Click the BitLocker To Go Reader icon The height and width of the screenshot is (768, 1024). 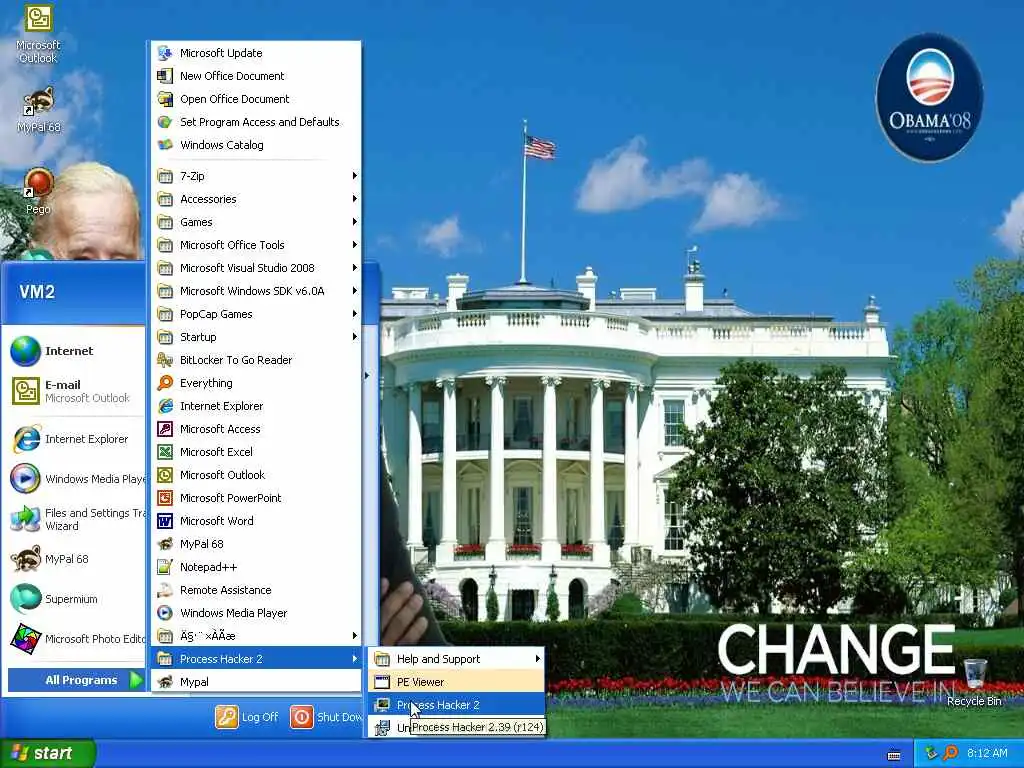165,360
